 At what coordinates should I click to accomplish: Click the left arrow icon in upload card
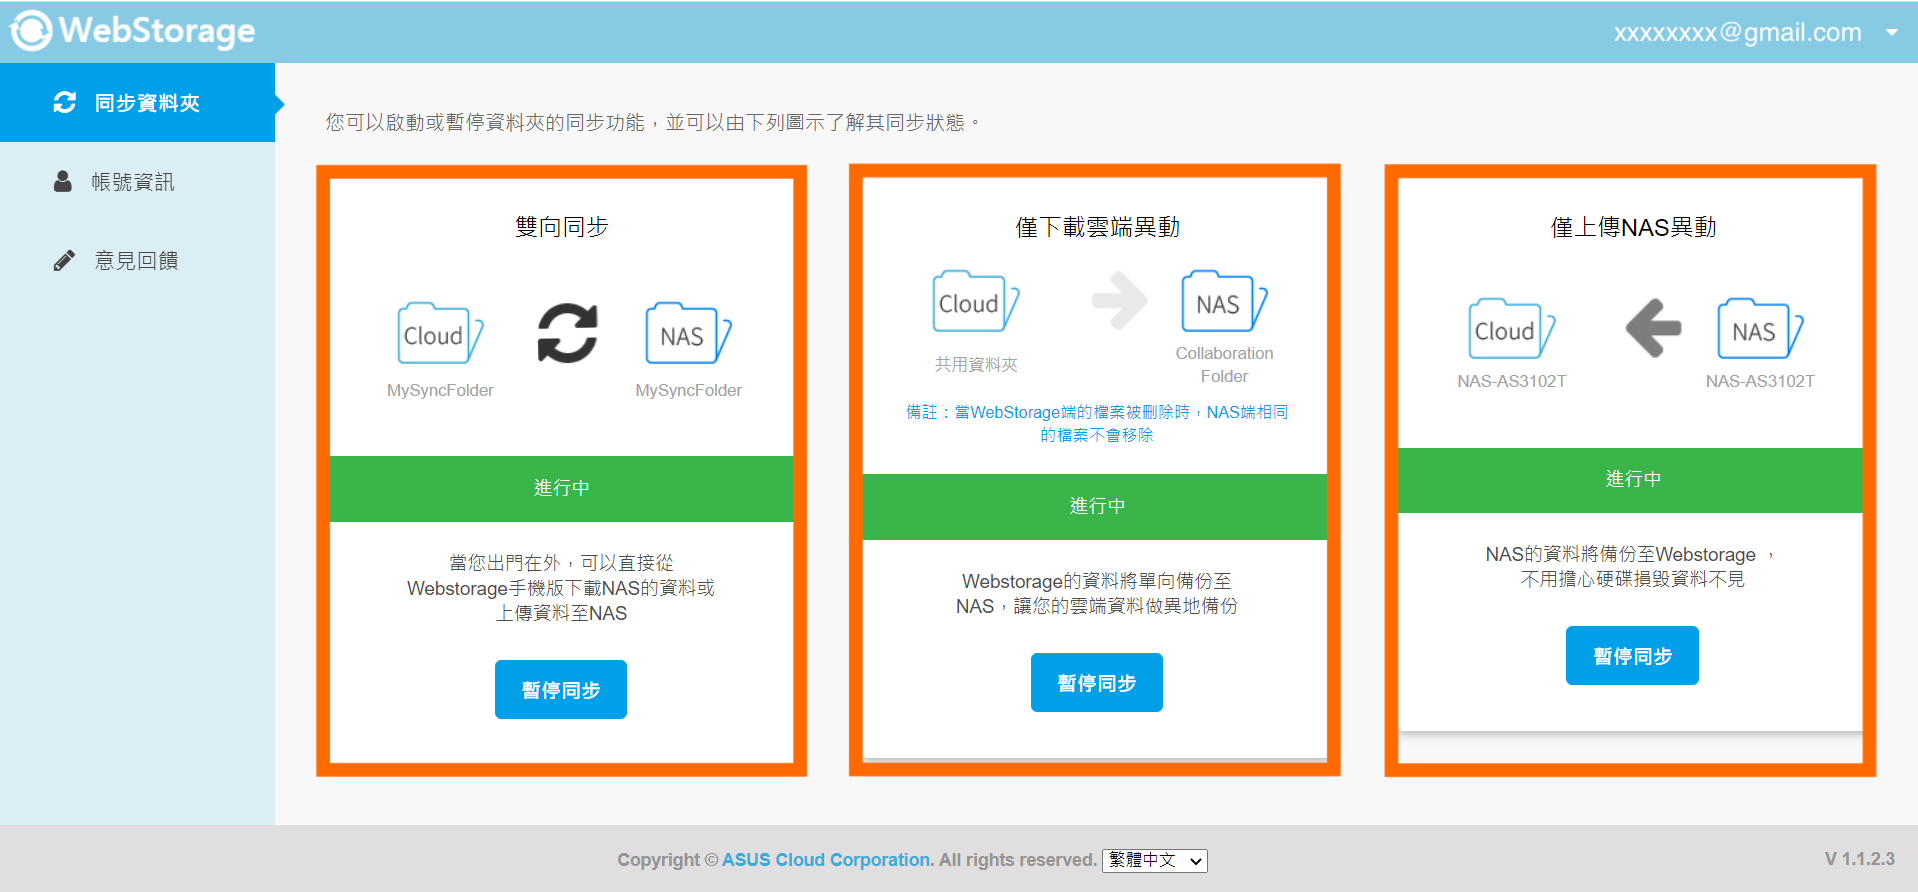click(1654, 328)
